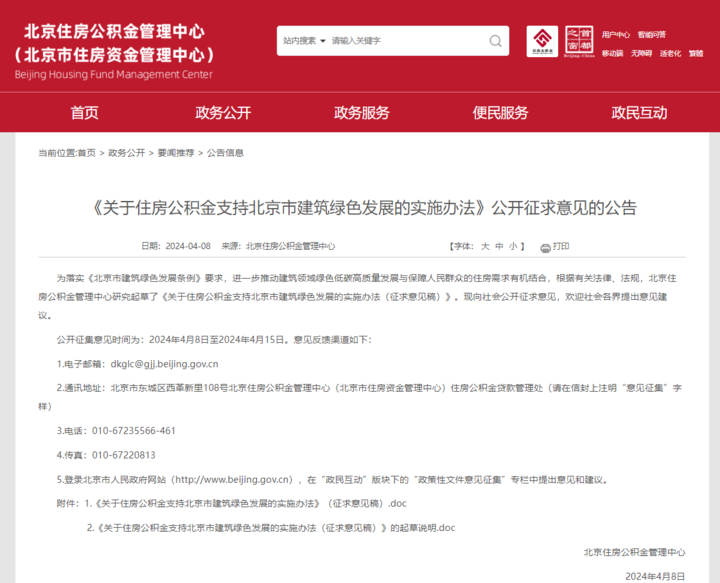Image resolution: width=720 pixels, height=583 pixels.
Task: Open the 用户中心 link
Action: pos(616,34)
